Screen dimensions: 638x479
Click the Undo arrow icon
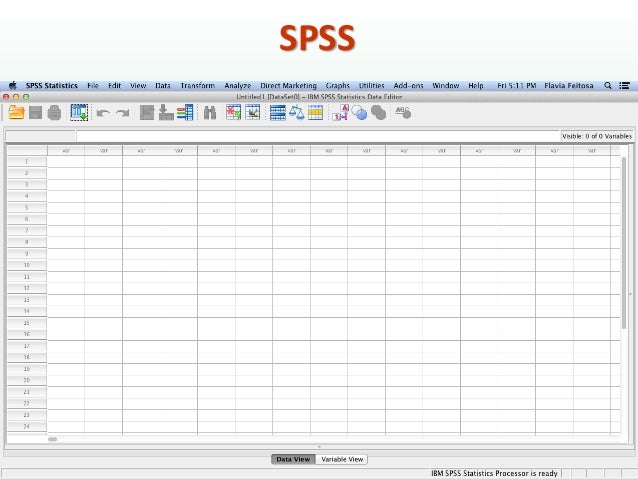(x=103, y=113)
